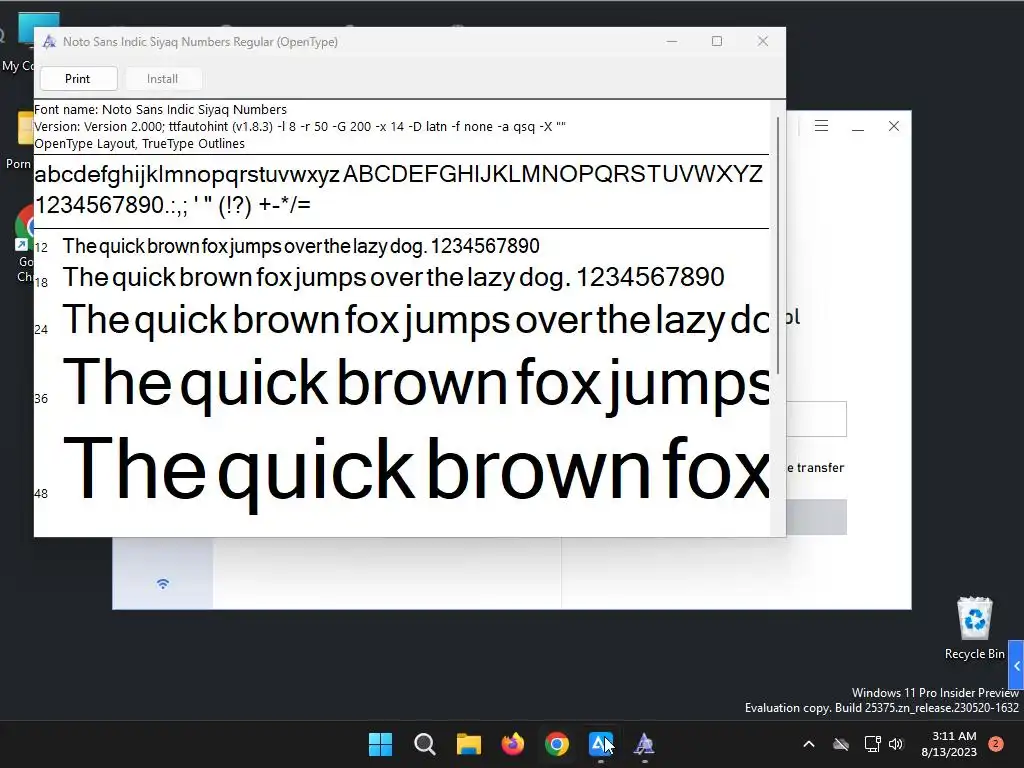Screen dimensions: 1024x768
Task: Click the 18 point sample sentence
Action: tap(394, 278)
